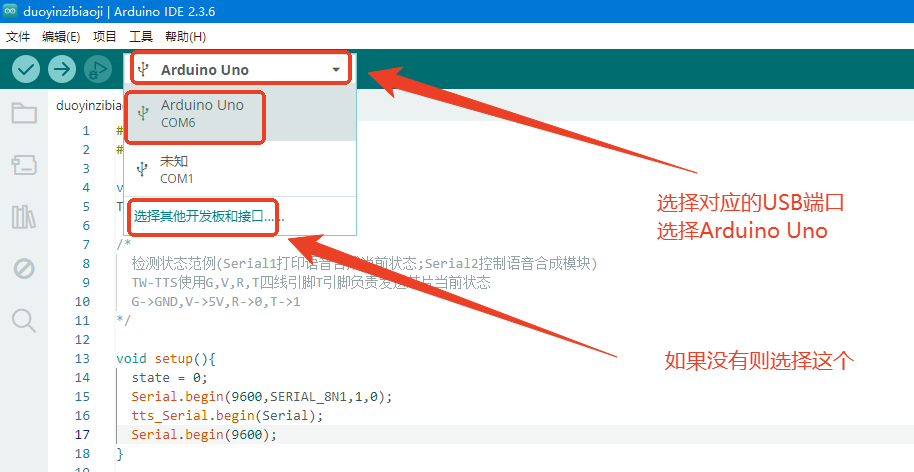This screenshot has width=914, height=472.
Task: Click the void setup(){ line
Action: pyautogui.click(x=166, y=358)
